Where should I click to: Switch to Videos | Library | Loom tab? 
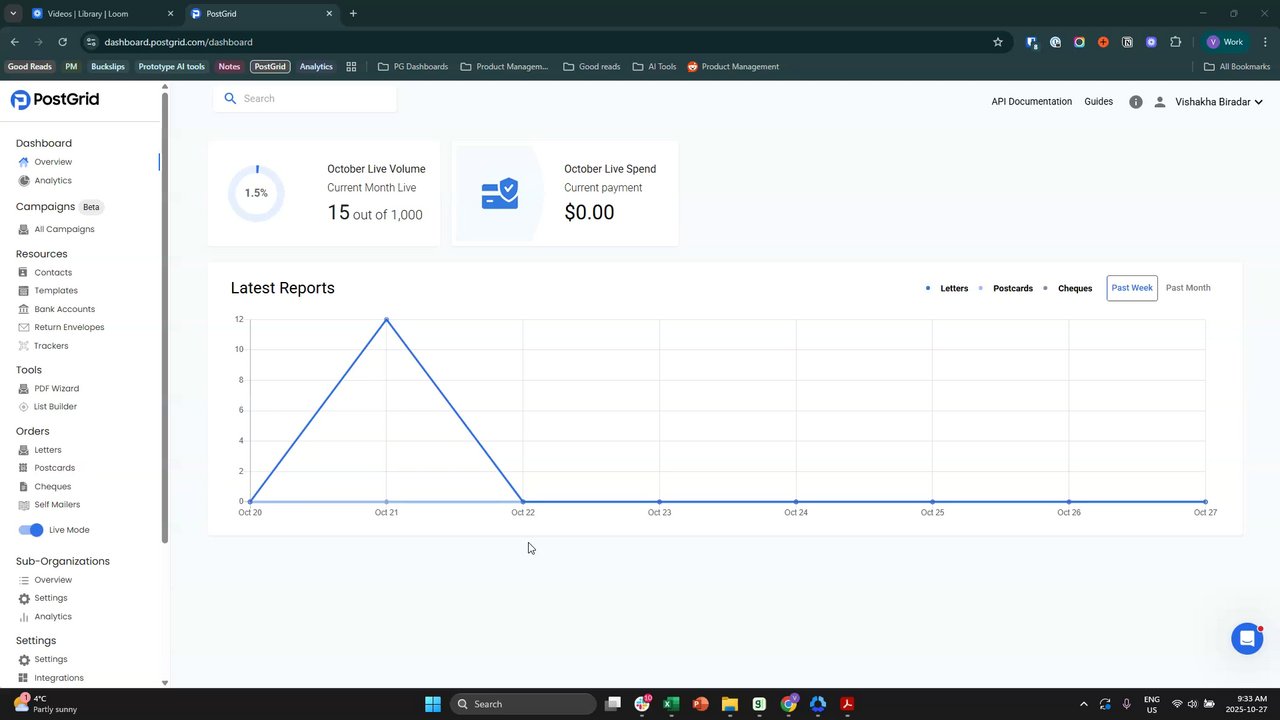tap(100, 14)
